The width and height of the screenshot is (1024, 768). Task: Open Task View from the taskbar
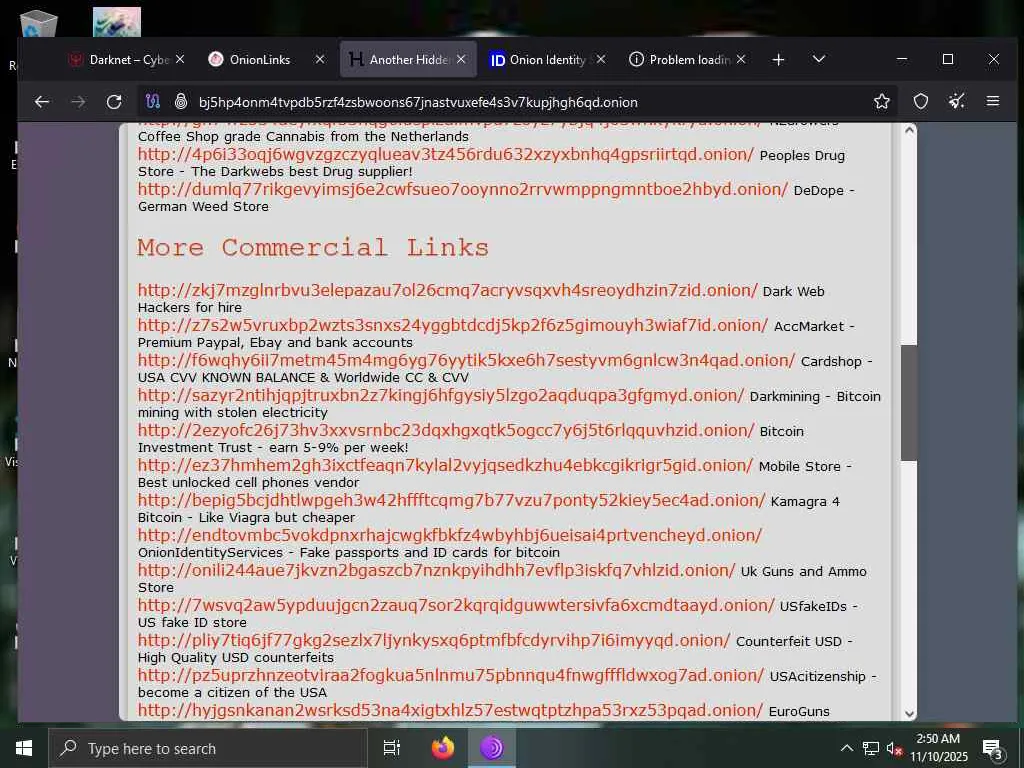pyautogui.click(x=392, y=748)
